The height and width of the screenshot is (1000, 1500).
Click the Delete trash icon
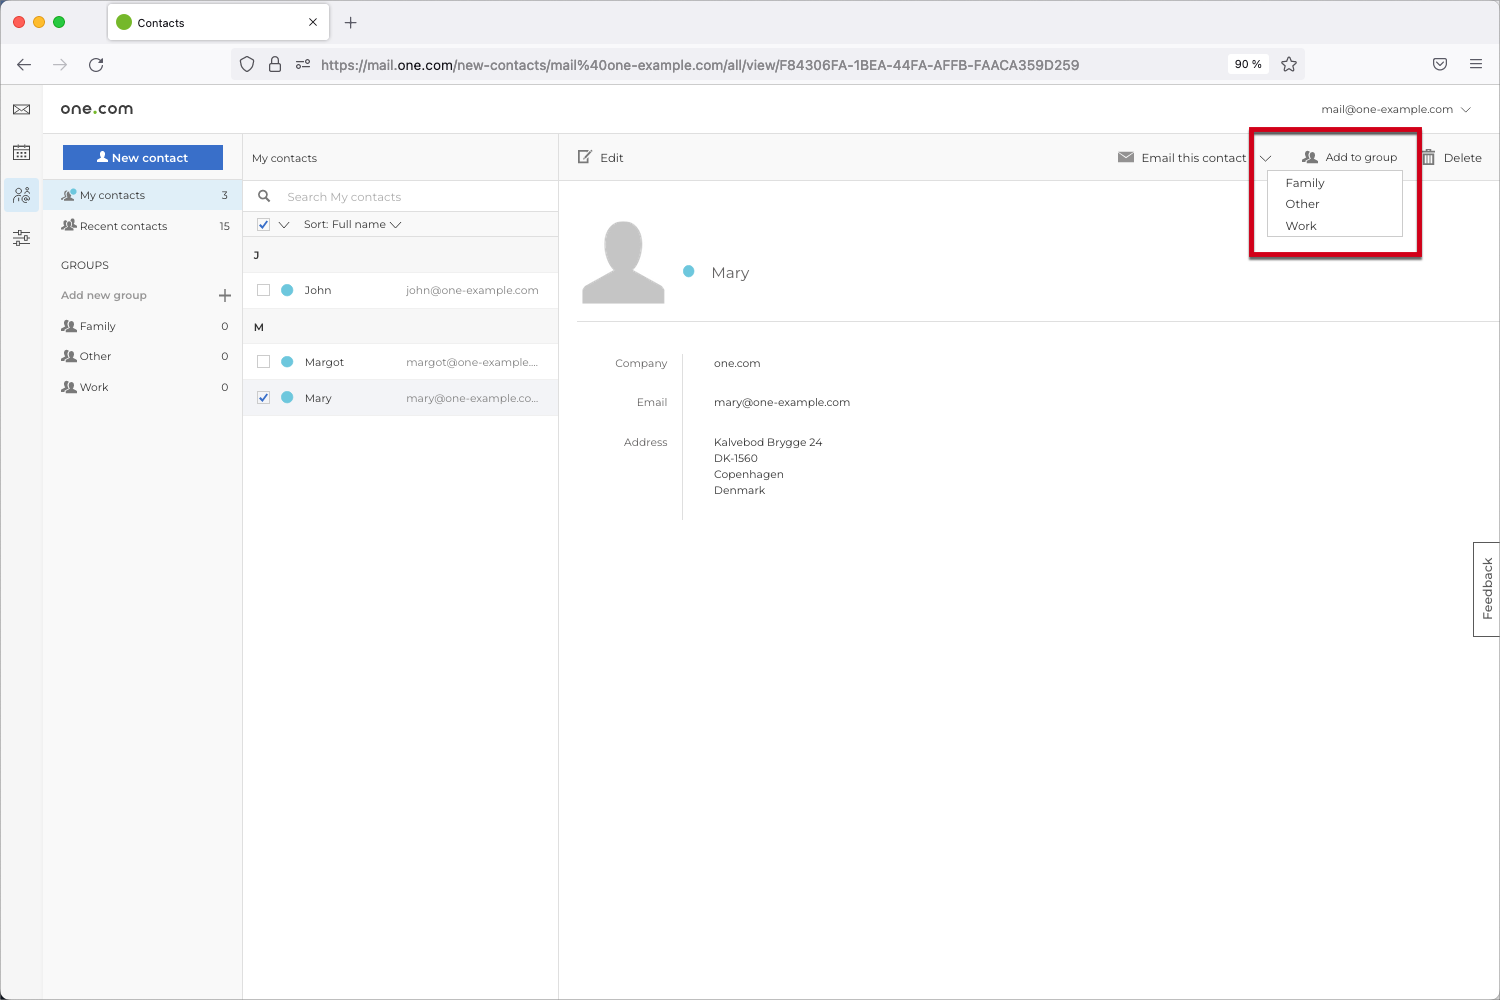tap(1429, 157)
